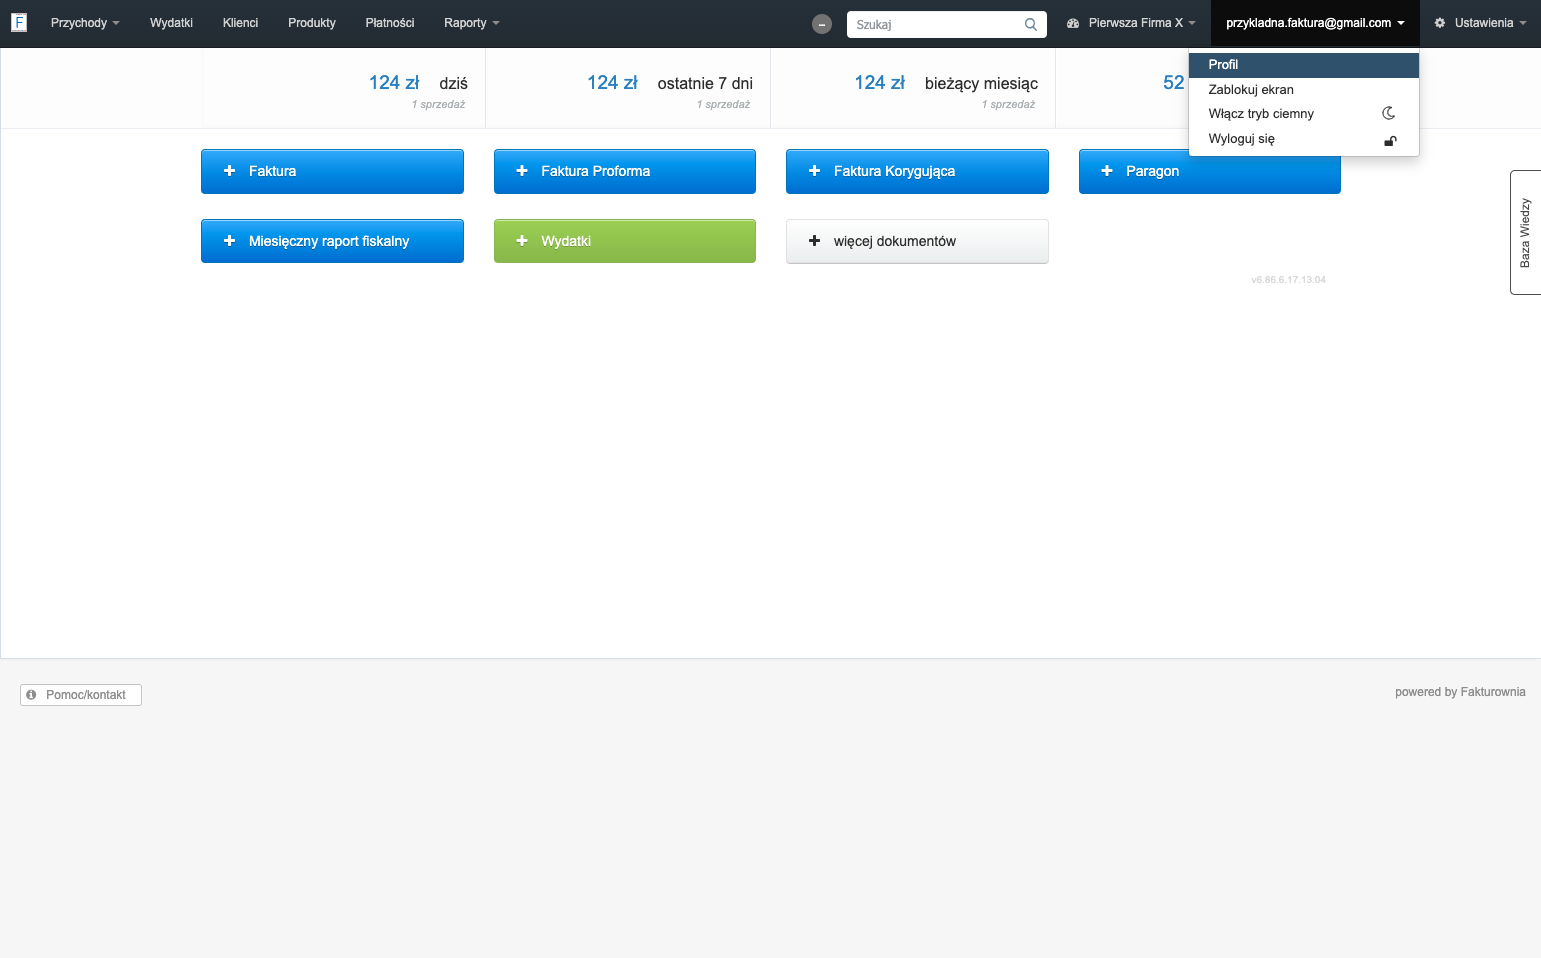Screen dimensions: 1541x958
Task: Enable dark mode via Włącz tryb ciemny
Action: [1304, 114]
